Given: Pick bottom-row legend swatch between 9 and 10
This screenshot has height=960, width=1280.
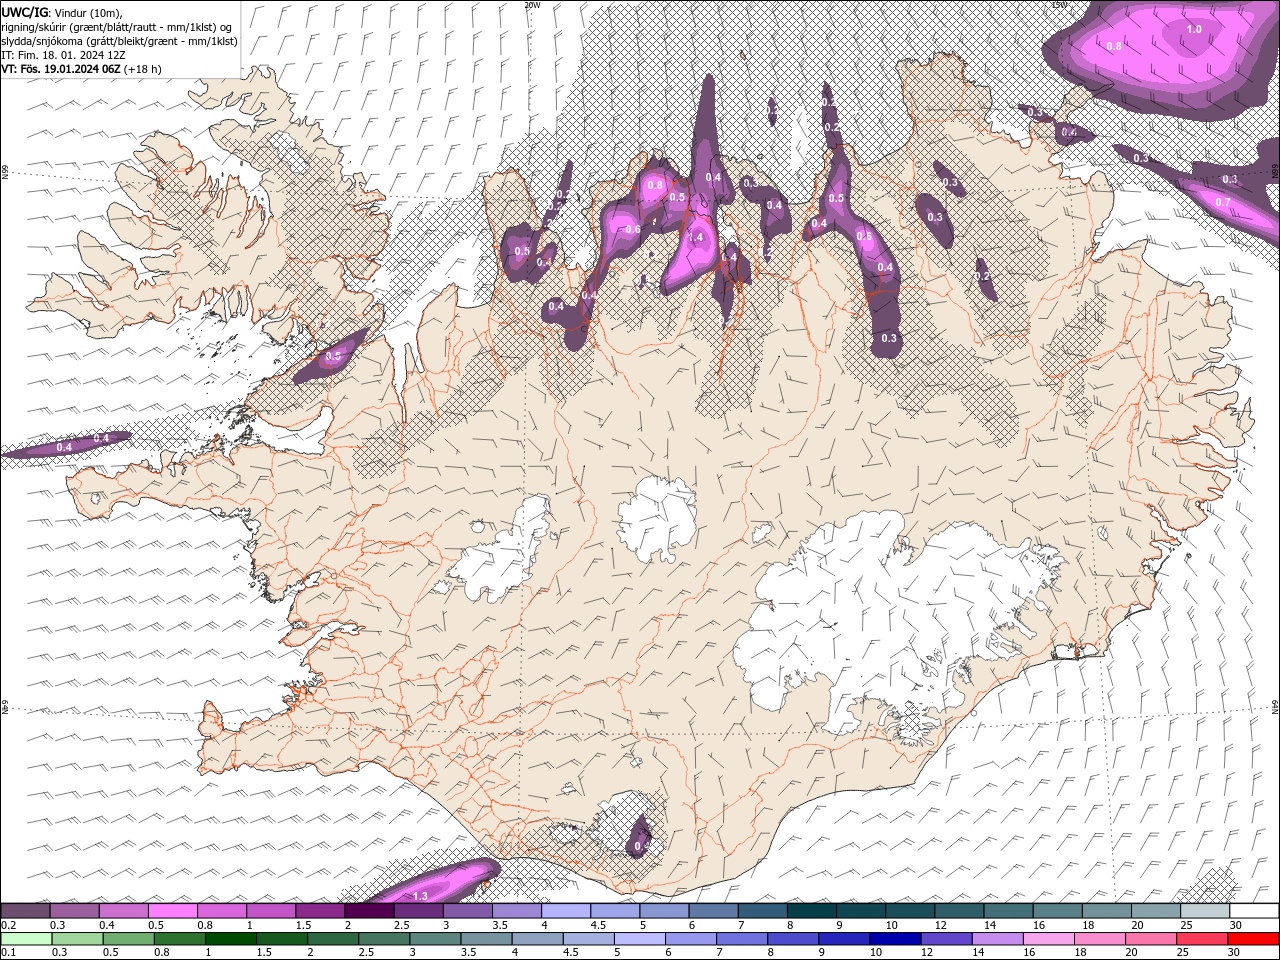Looking at the screenshot, I should pos(843,938).
